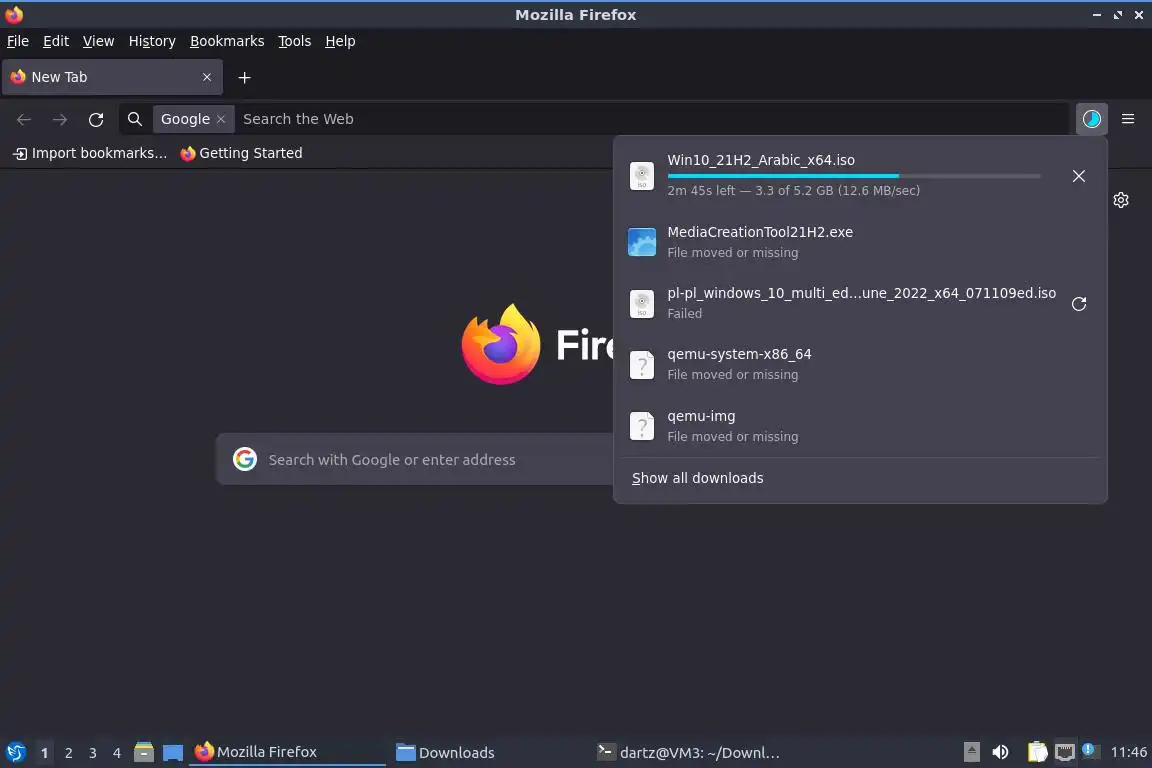Switch to workspace 4

coord(116,753)
